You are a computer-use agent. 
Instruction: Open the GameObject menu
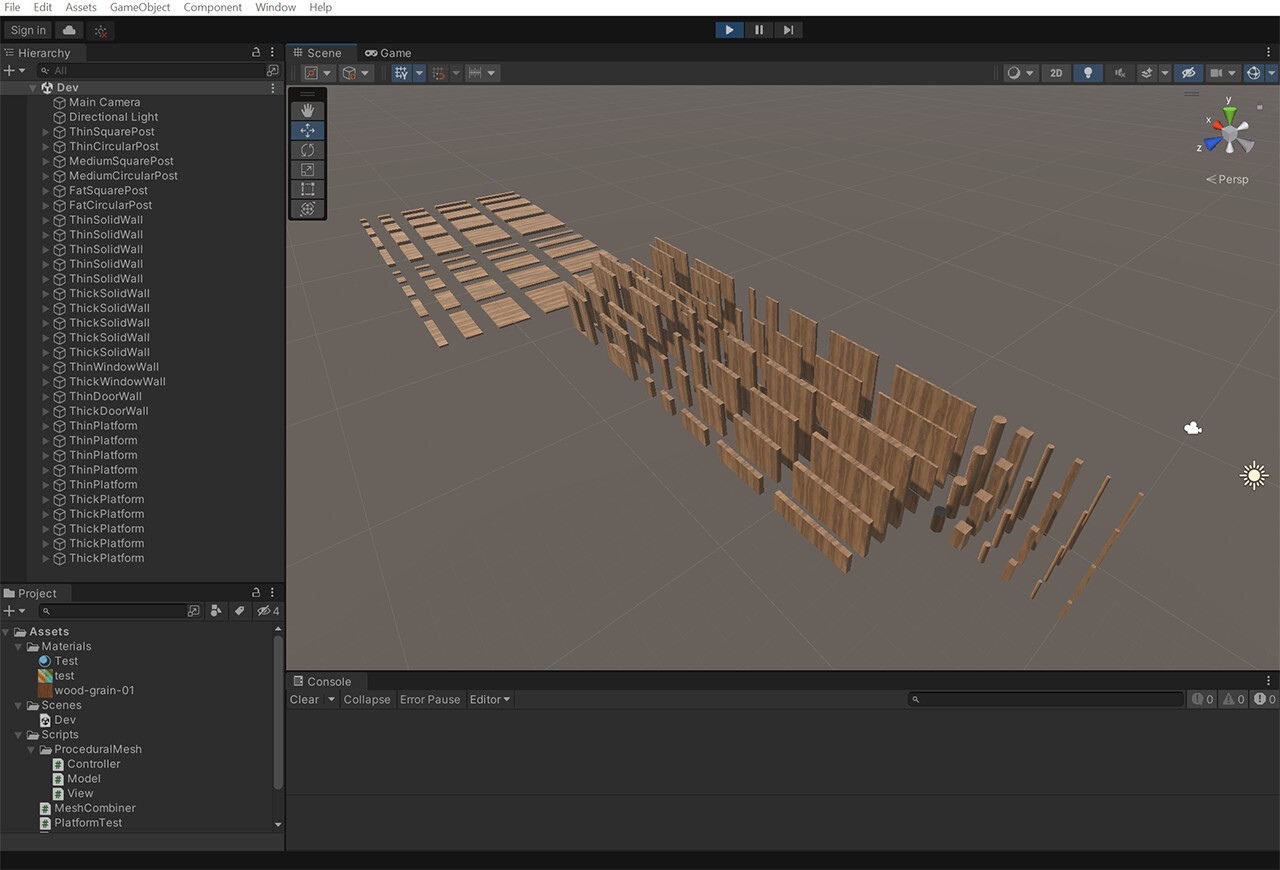click(x=140, y=7)
